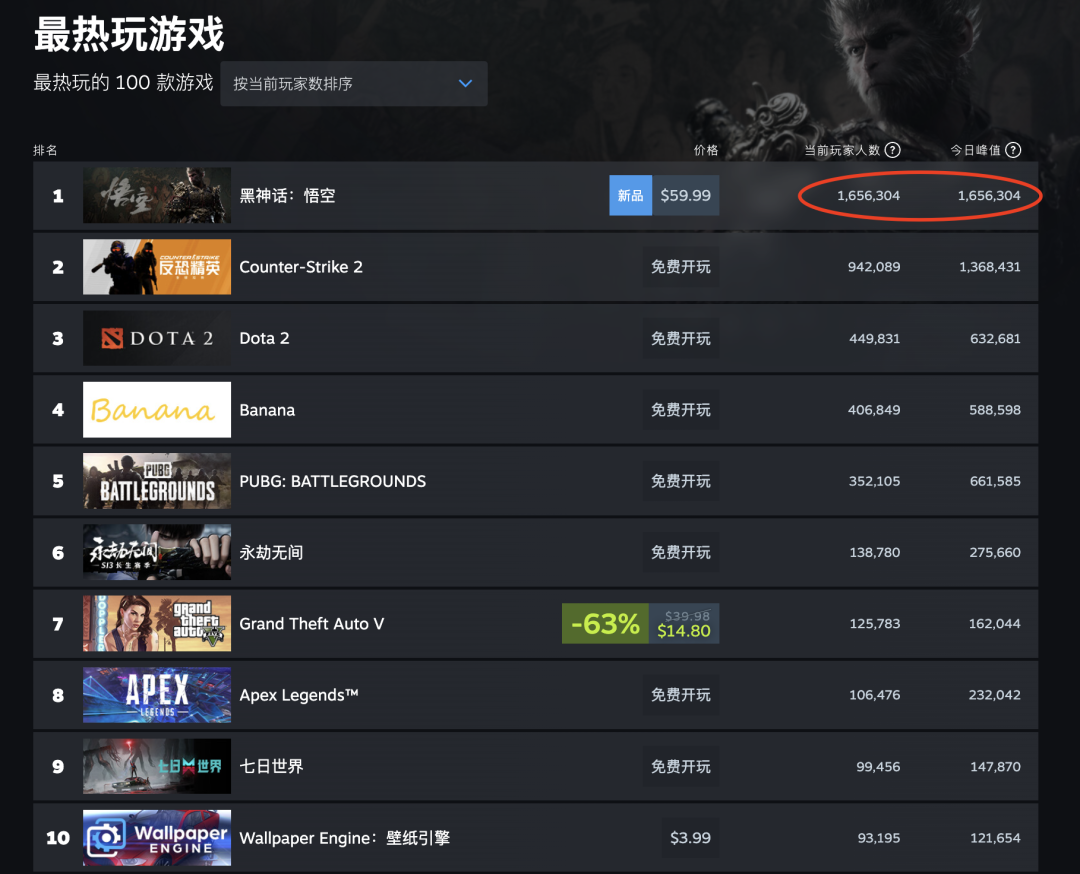1080x874 pixels.
Task: Open the Grand Theft Auto V thumbnail
Action: click(x=157, y=623)
